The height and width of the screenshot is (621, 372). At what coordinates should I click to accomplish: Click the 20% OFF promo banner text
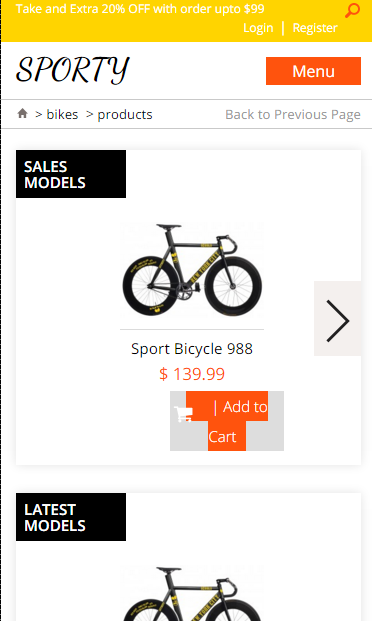coord(140,9)
